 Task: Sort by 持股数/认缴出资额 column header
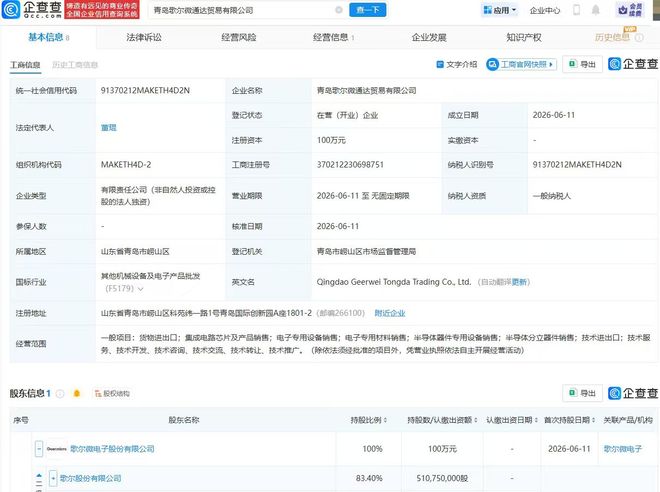coord(442,420)
